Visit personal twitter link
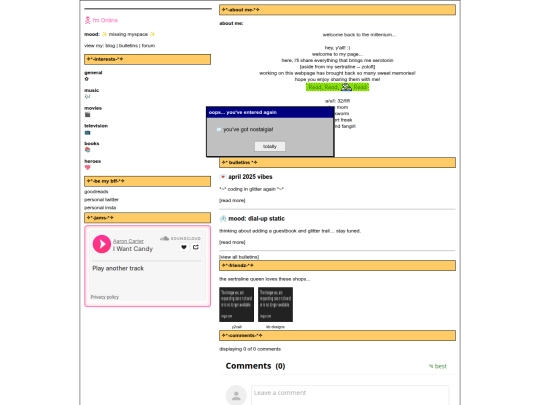This screenshot has height=405, width=540. (x=102, y=199)
